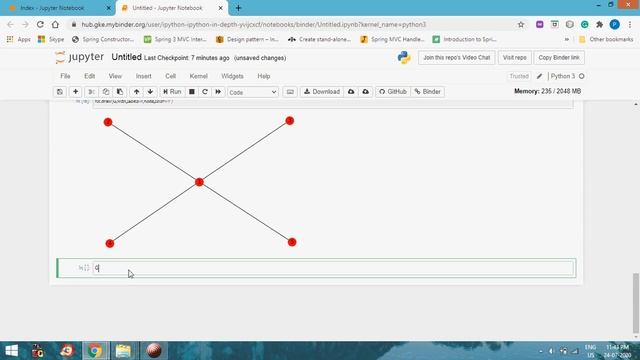Open the Kernel menu

click(x=198, y=76)
